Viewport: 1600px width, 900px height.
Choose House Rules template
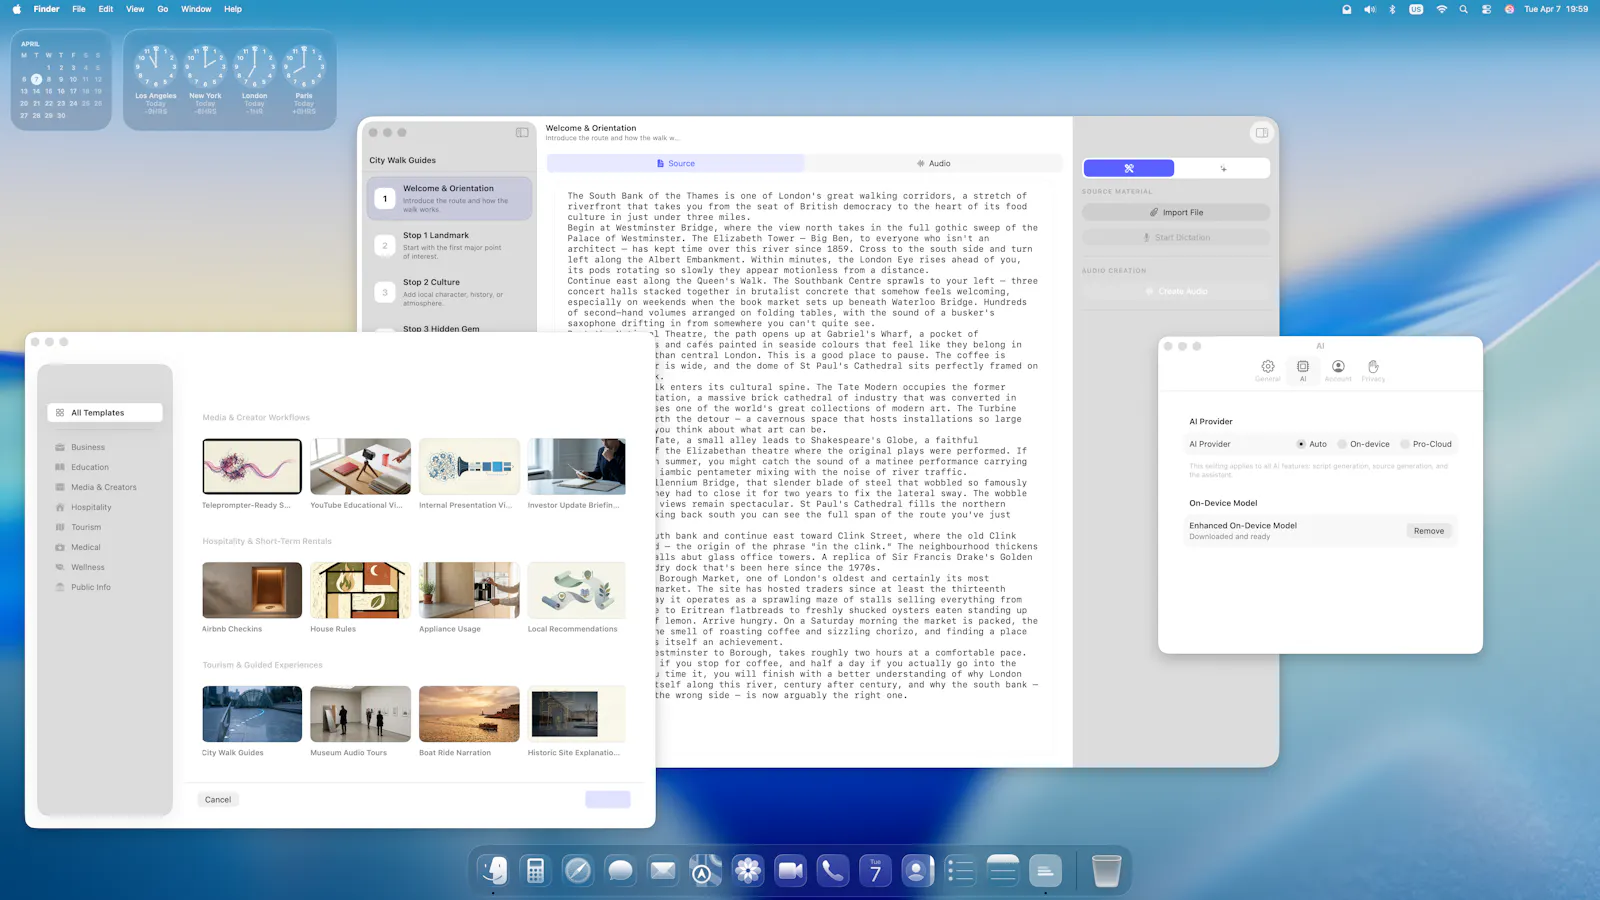click(360, 590)
